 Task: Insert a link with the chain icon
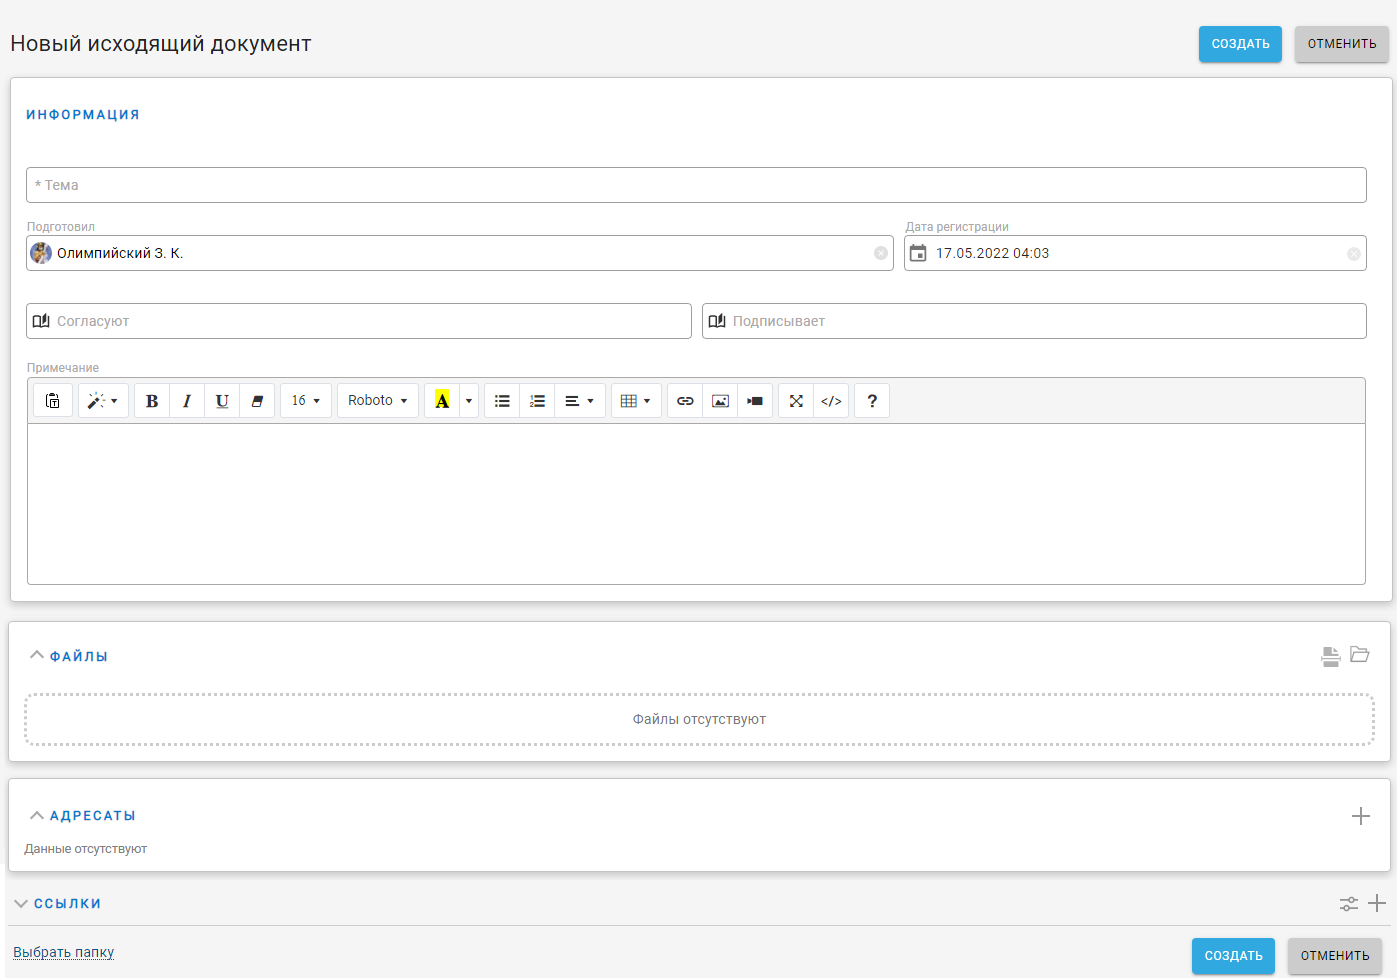685,401
